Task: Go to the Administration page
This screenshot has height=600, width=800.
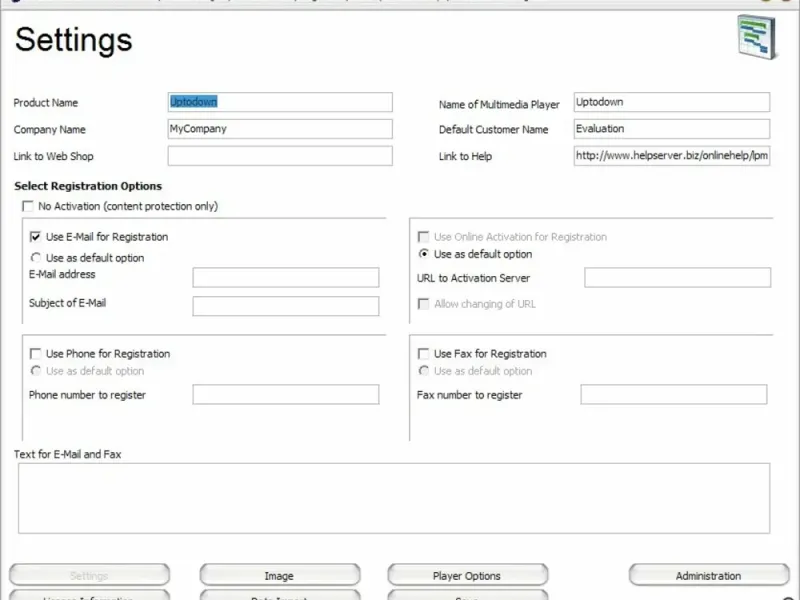Action: point(708,576)
